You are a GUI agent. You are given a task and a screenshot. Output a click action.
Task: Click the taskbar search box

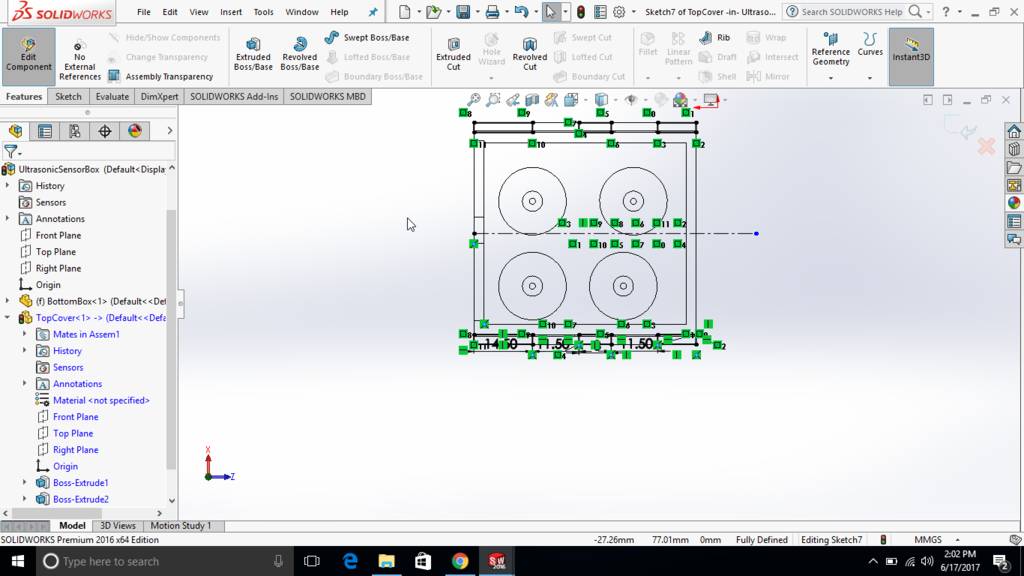163,561
